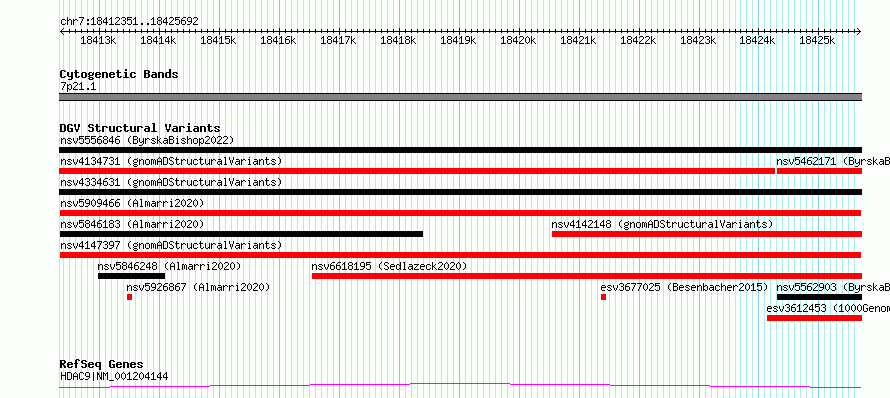Click the HDAC9 NM_001204144 gene label

(114, 376)
